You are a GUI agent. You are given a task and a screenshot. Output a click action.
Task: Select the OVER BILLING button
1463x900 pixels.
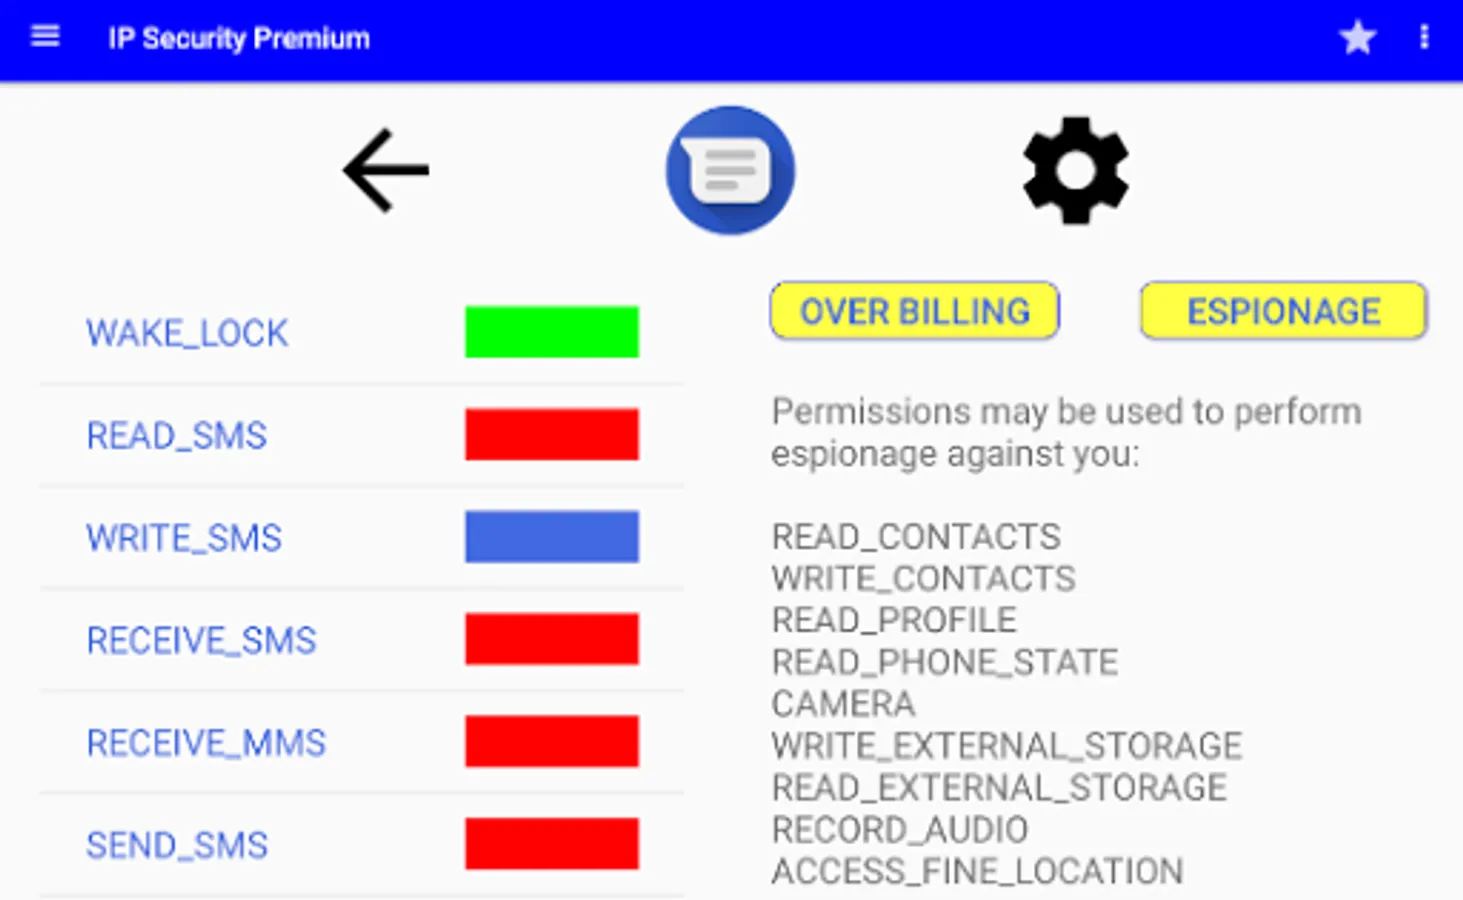point(914,311)
